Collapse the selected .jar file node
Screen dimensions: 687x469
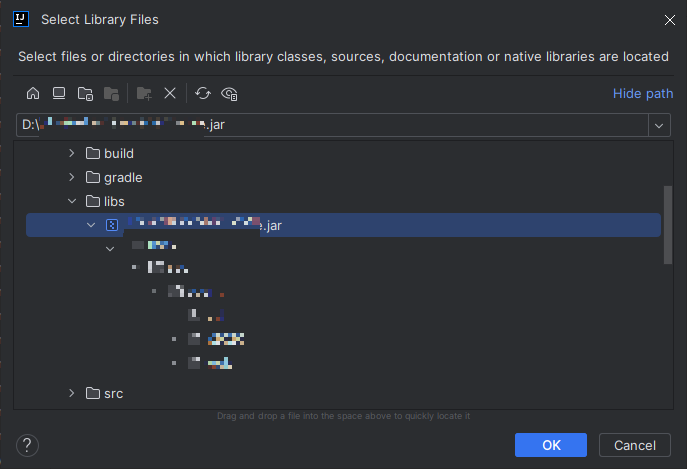[x=91, y=225]
